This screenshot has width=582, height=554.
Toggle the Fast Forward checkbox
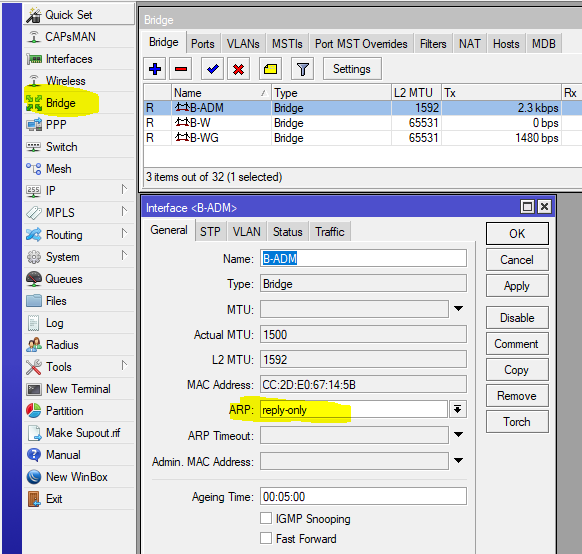coord(266,538)
